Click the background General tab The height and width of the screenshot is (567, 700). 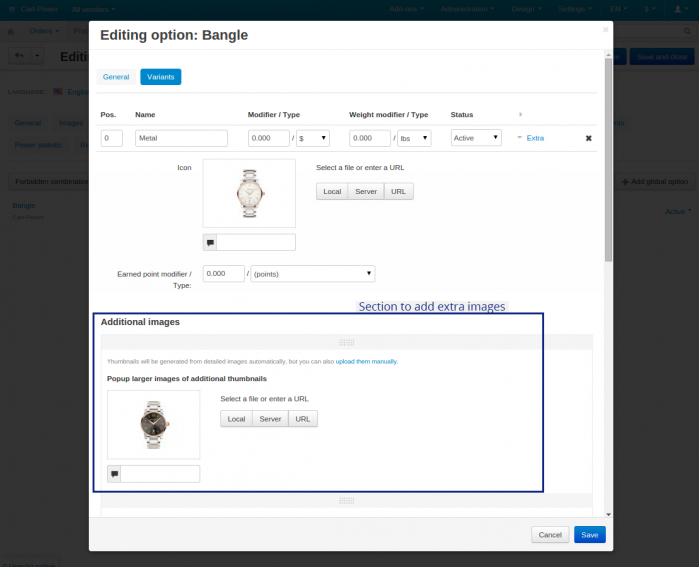click(28, 123)
